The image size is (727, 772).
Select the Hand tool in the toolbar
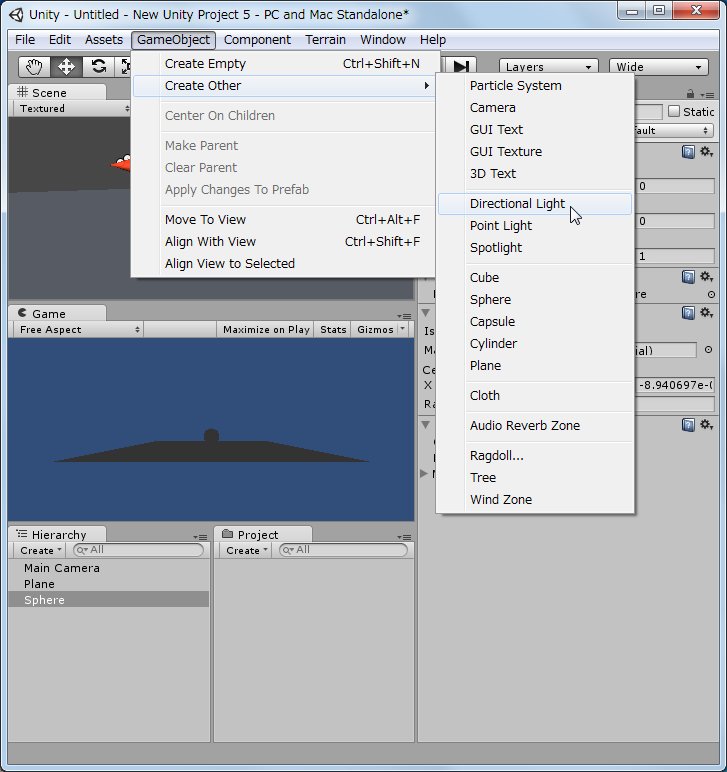(x=35, y=67)
